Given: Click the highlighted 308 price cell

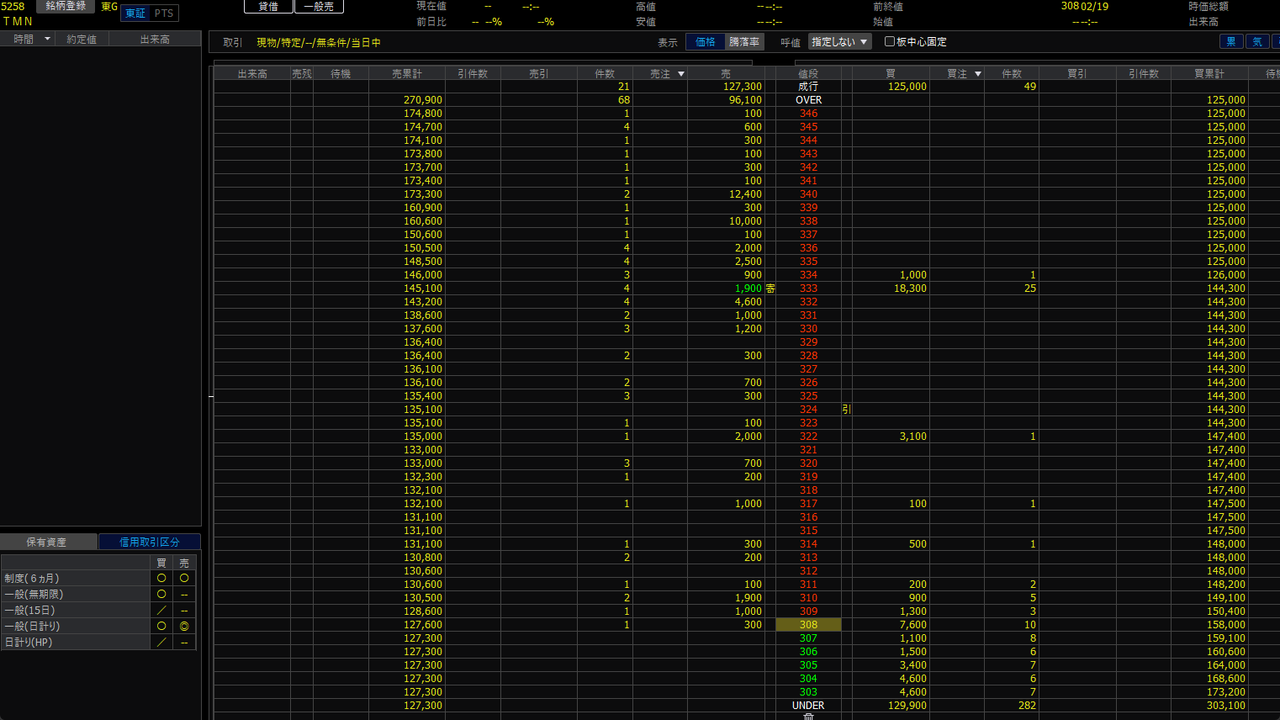Looking at the screenshot, I should point(808,625).
